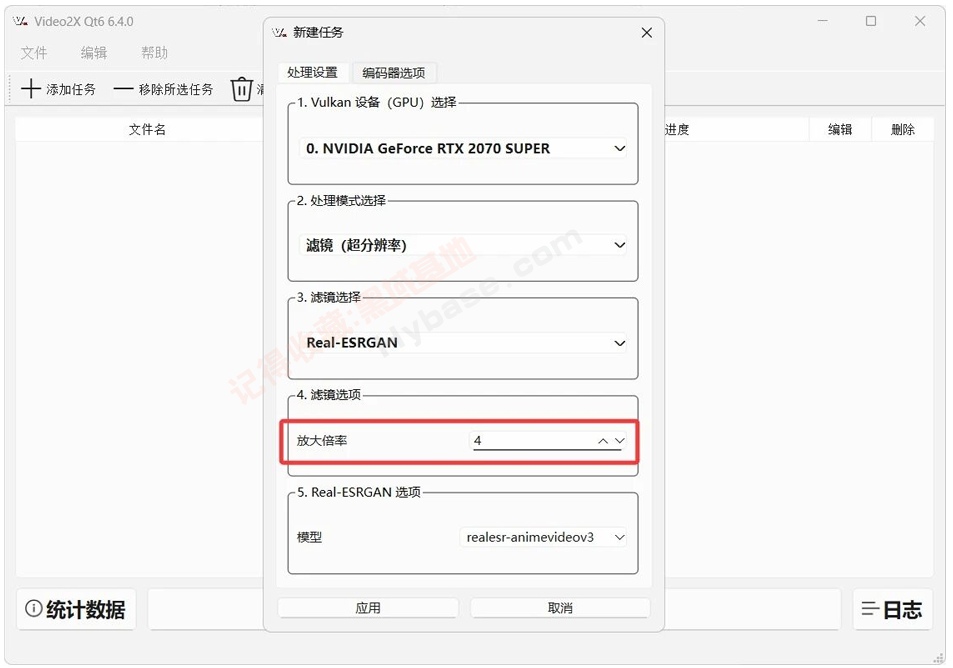The image size is (953, 668).
Task: Click the 日志 button label
Action: (903, 609)
